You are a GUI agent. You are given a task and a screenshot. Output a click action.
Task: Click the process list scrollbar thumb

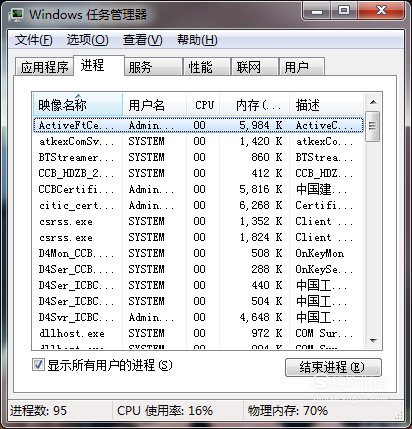[373, 126]
